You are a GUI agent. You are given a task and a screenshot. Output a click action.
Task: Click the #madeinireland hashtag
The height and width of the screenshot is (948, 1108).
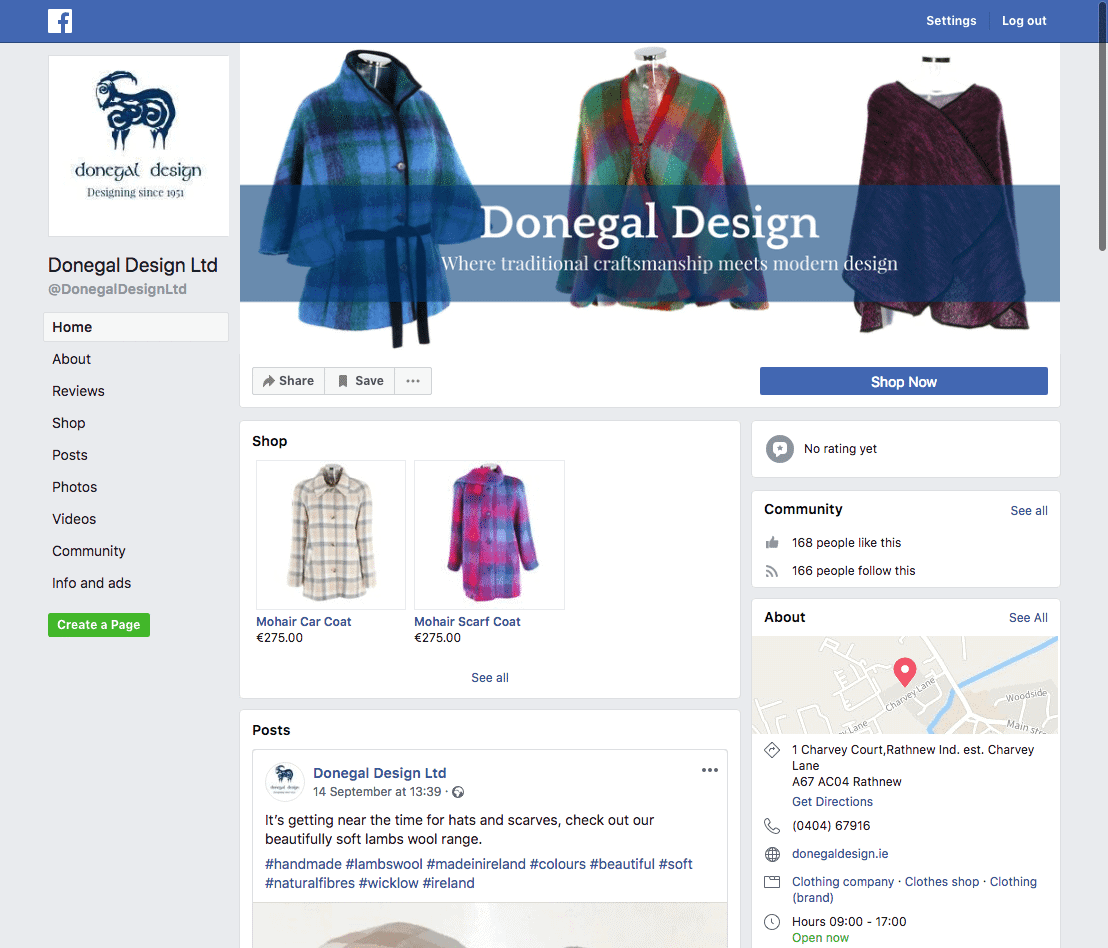point(476,864)
